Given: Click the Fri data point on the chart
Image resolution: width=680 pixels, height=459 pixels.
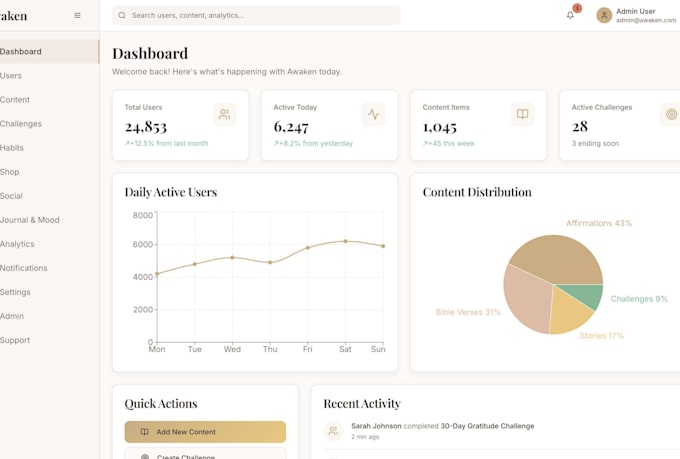Looking at the screenshot, I should coord(308,248).
